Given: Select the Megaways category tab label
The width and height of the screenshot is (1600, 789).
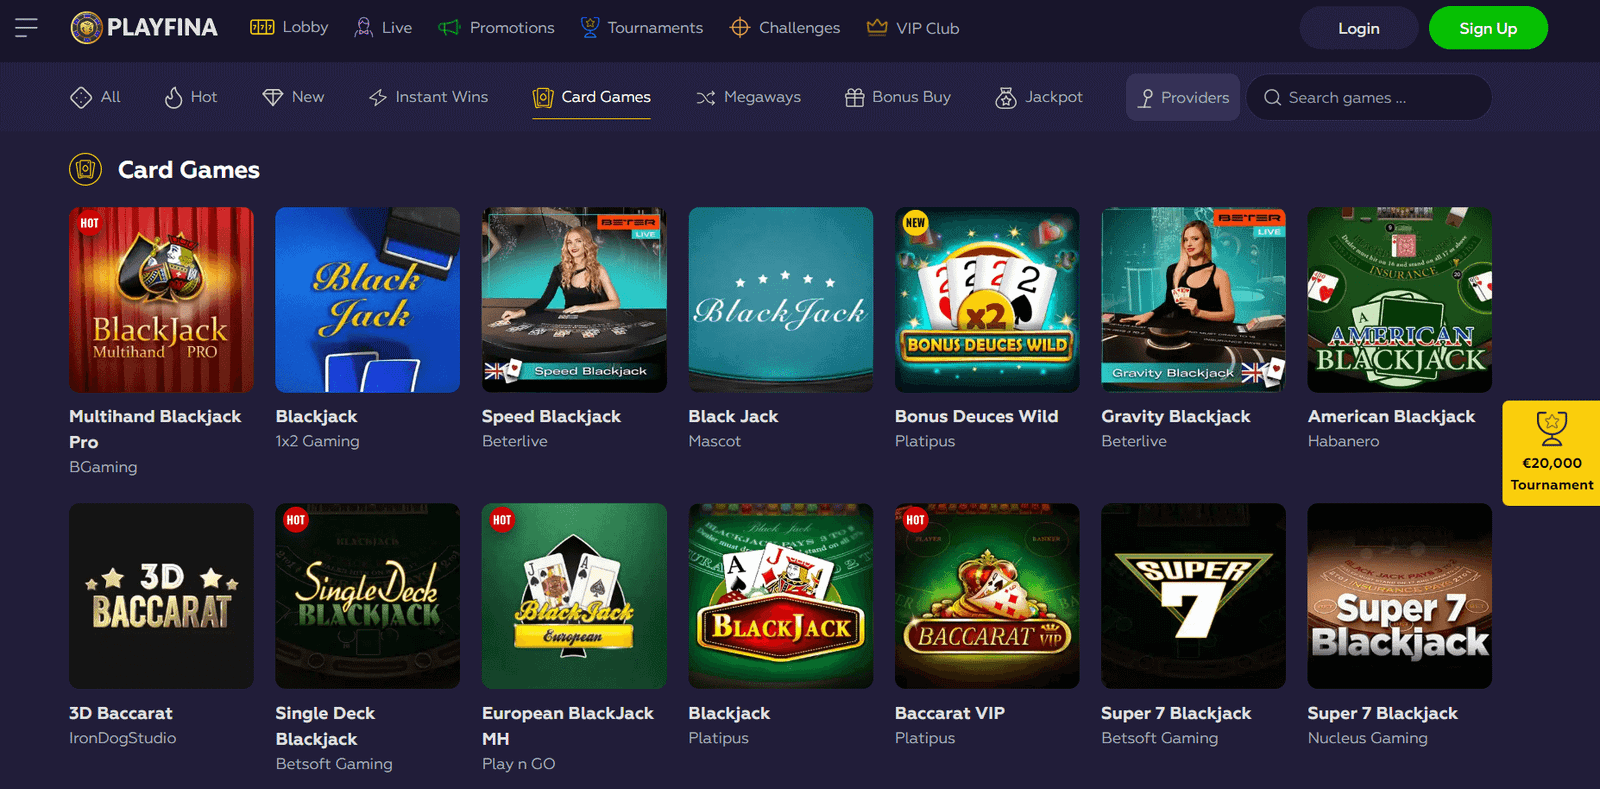Looking at the screenshot, I should pos(762,97).
